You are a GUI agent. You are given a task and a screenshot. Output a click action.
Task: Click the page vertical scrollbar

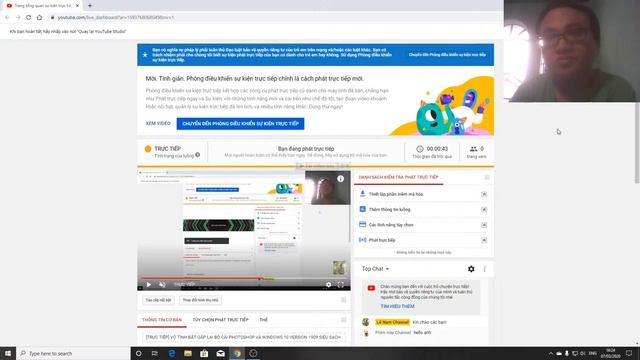point(637,143)
